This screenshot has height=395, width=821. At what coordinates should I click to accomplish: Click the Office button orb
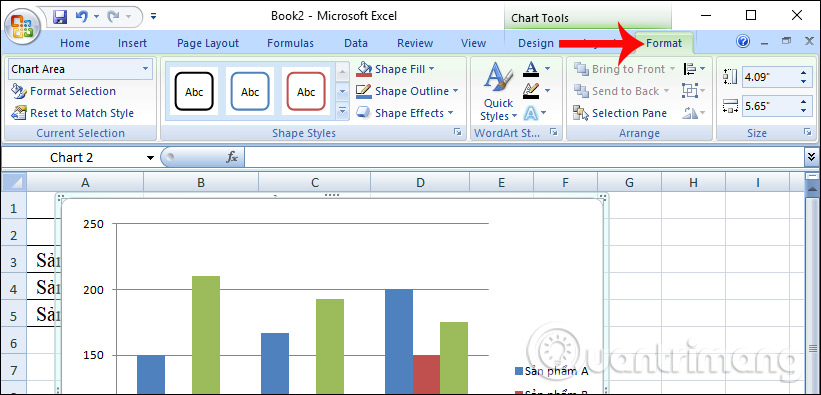23,26
